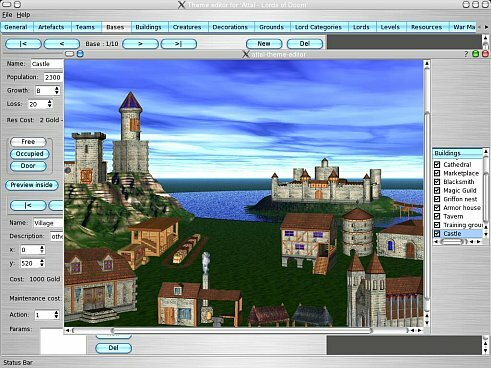This screenshot has width=491, height=368.
Task: Click the Free button
Action: click(x=28, y=142)
